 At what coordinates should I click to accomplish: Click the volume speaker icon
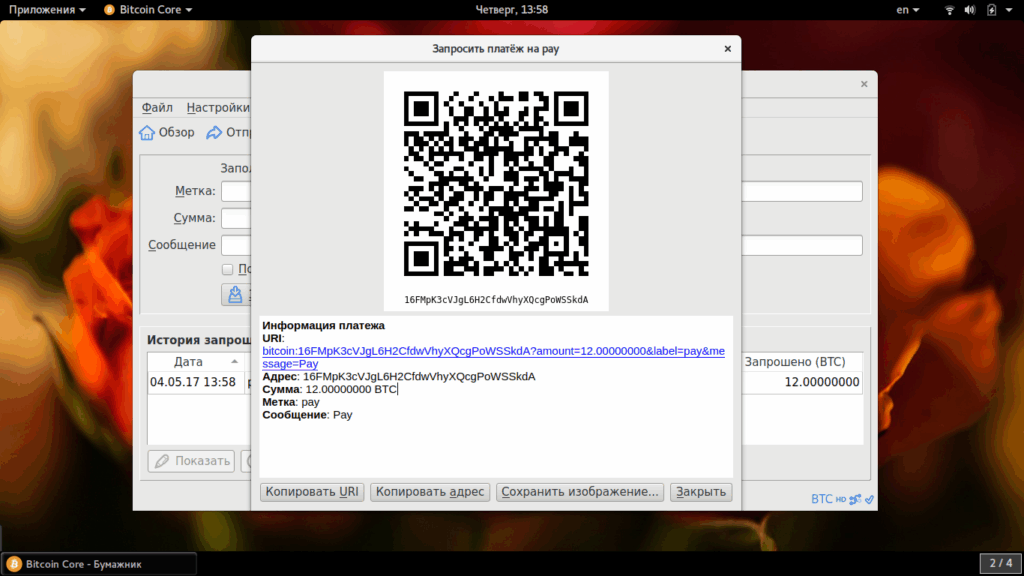coord(970,10)
